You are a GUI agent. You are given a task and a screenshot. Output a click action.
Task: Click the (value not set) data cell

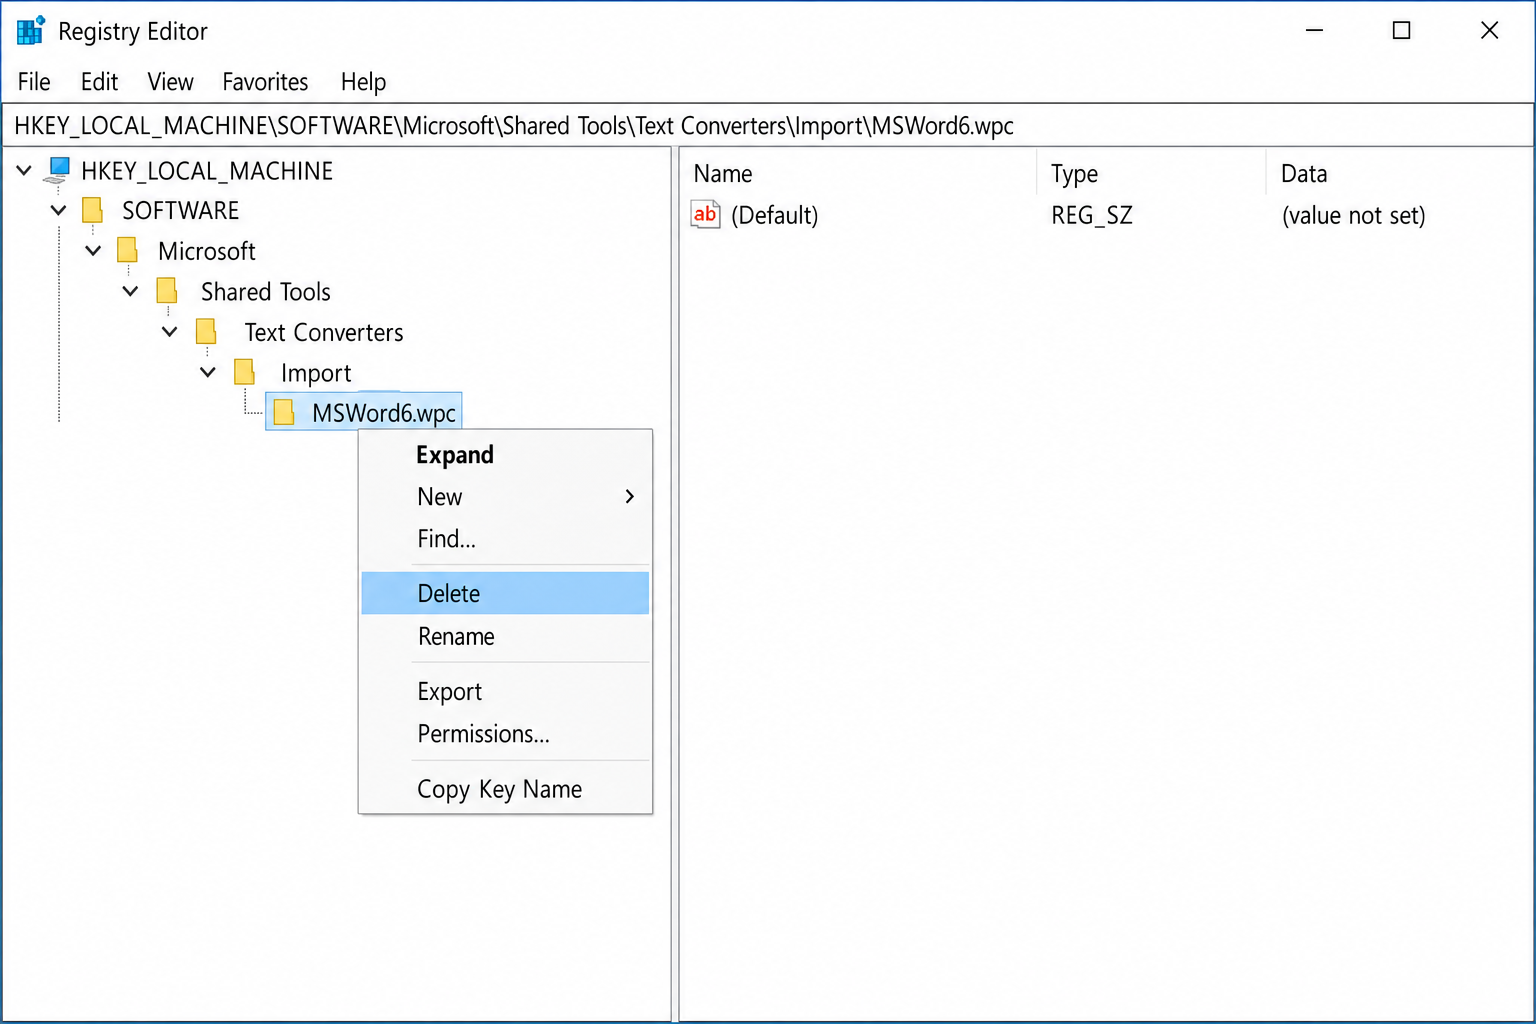click(1354, 215)
